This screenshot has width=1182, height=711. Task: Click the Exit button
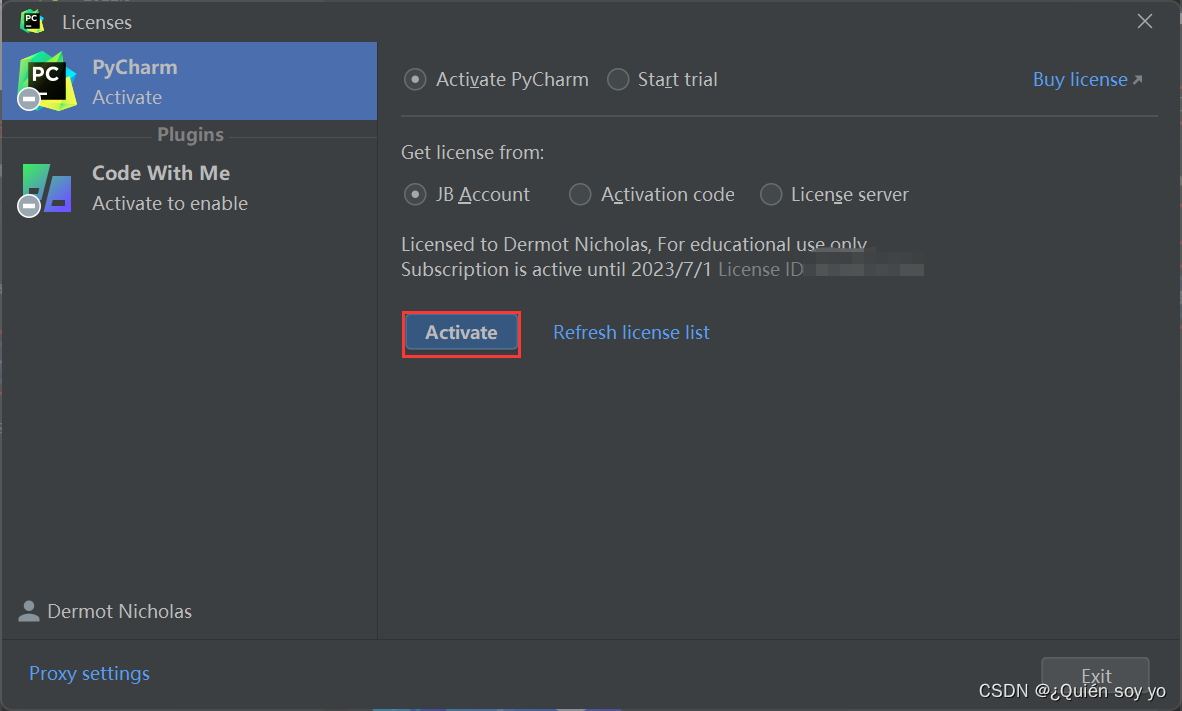pyautogui.click(x=1095, y=676)
